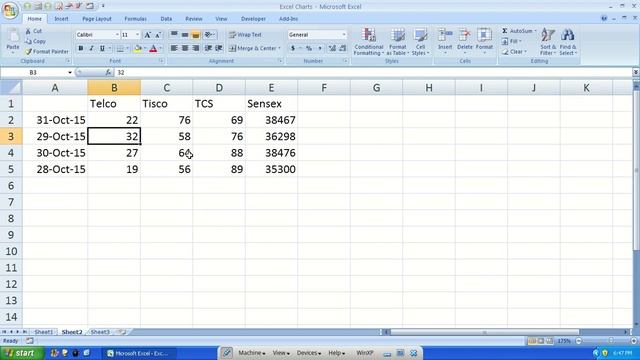Decrease decimal places
Viewport: 640px width, 360px height.
(x=342, y=49)
